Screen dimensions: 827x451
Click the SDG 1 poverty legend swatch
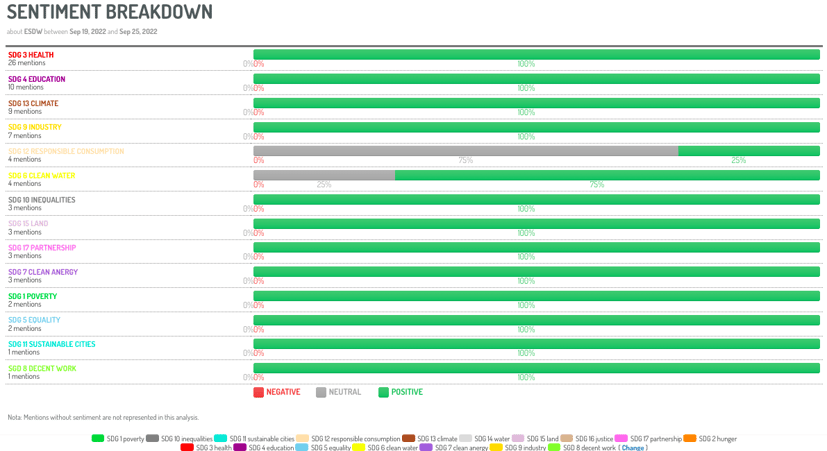coord(98,438)
